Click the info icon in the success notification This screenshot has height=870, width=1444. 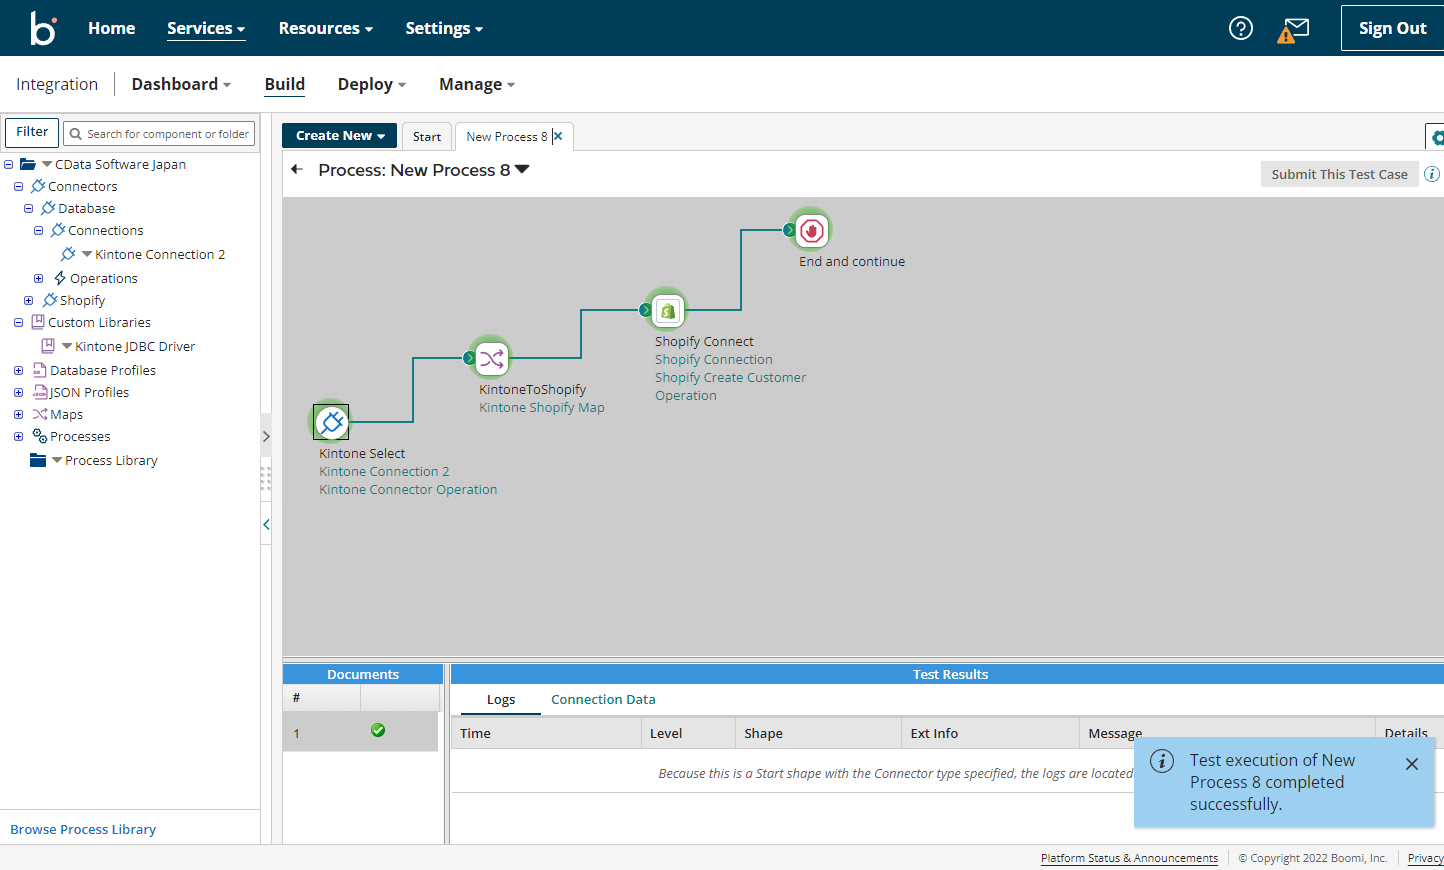pos(1162,761)
